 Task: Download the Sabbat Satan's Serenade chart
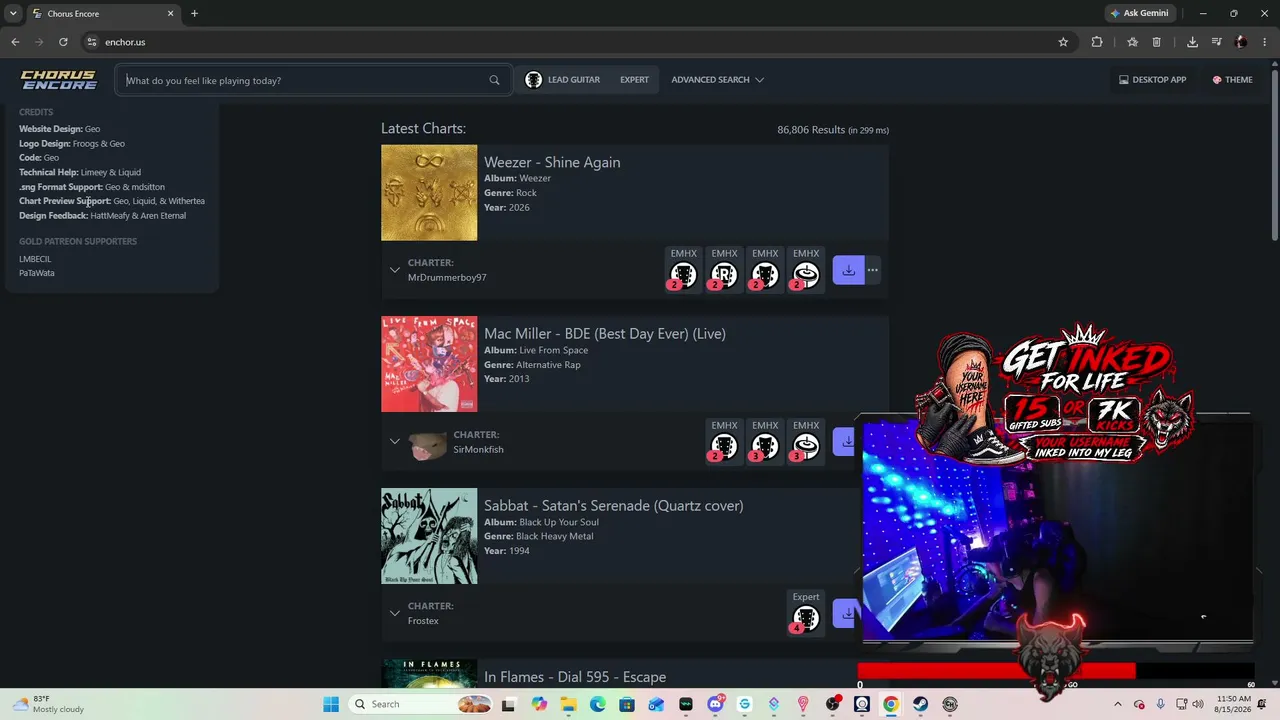click(x=846, y=613)
